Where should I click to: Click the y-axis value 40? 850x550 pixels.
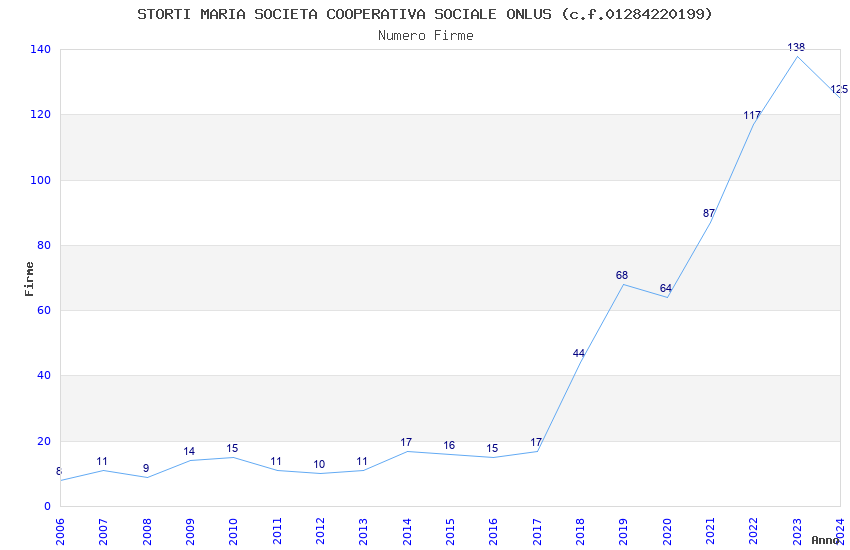[x=44, y=376]
